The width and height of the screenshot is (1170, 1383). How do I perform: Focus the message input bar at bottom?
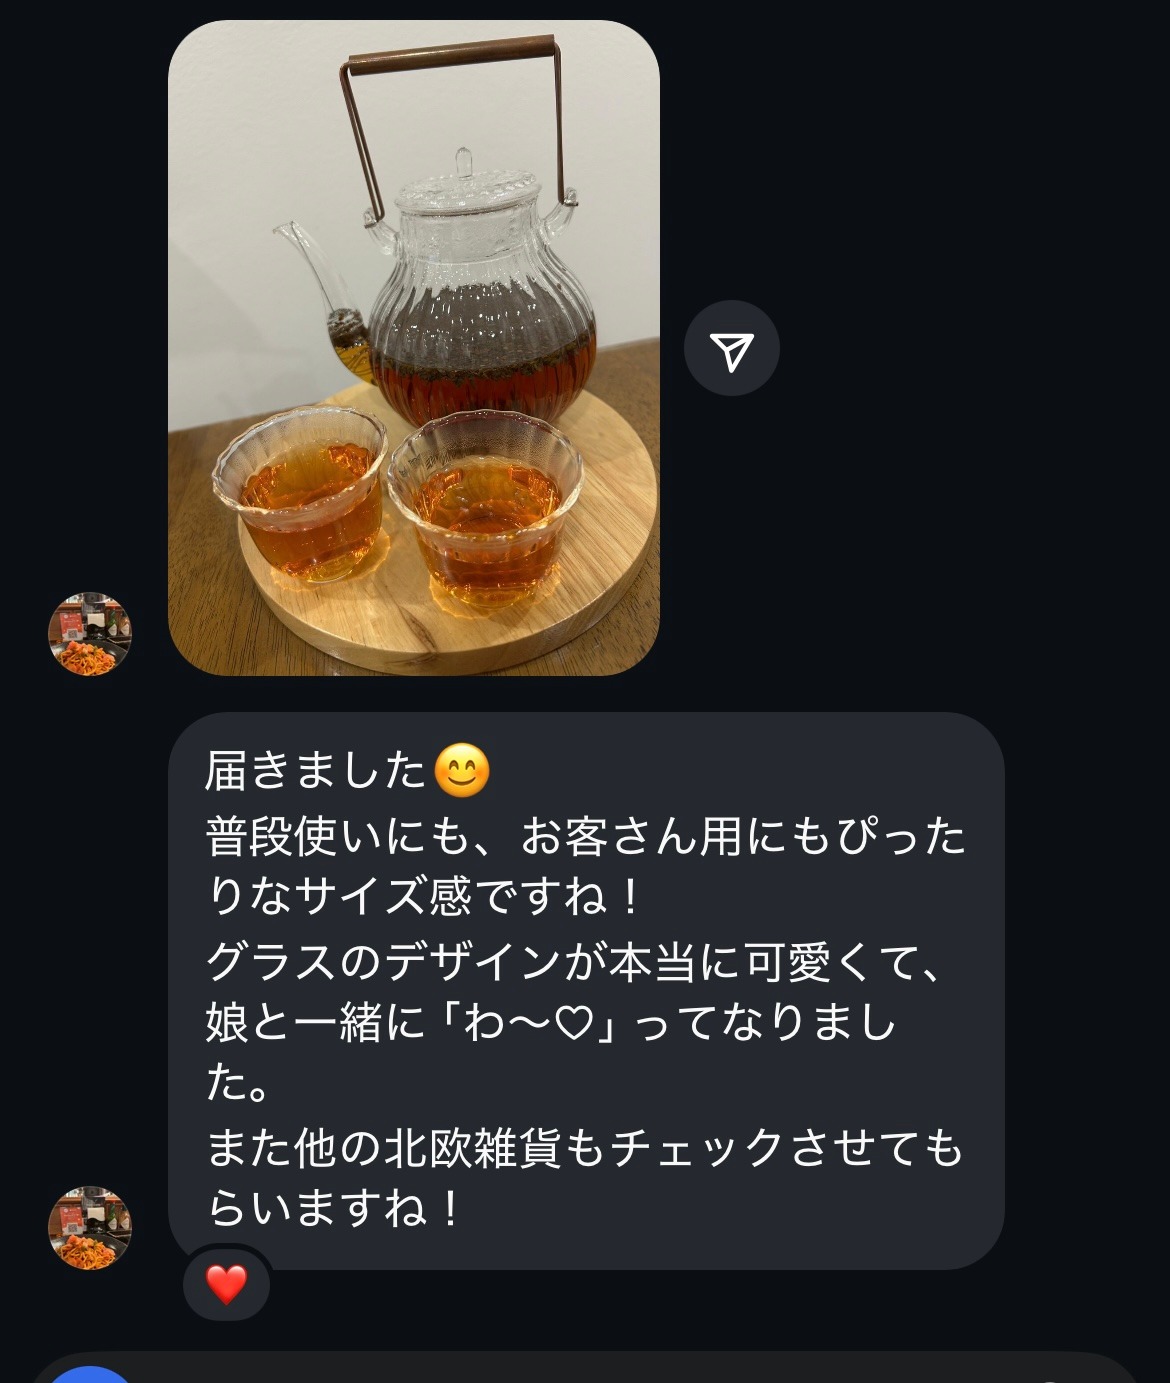coord(585,1370)
